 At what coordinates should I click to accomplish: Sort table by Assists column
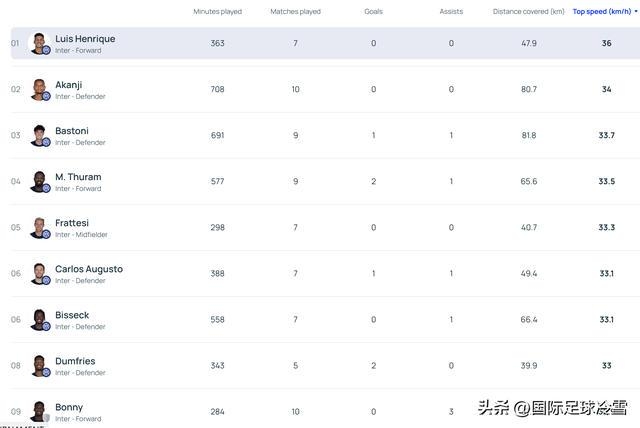451,12
